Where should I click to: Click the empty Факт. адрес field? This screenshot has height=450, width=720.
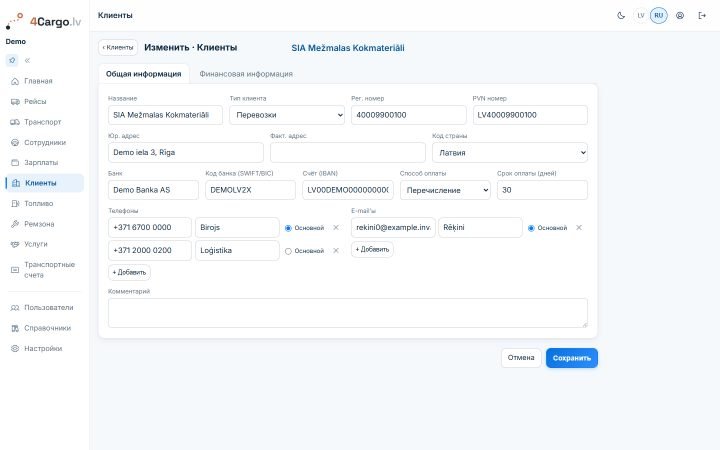tap(348, 152)
